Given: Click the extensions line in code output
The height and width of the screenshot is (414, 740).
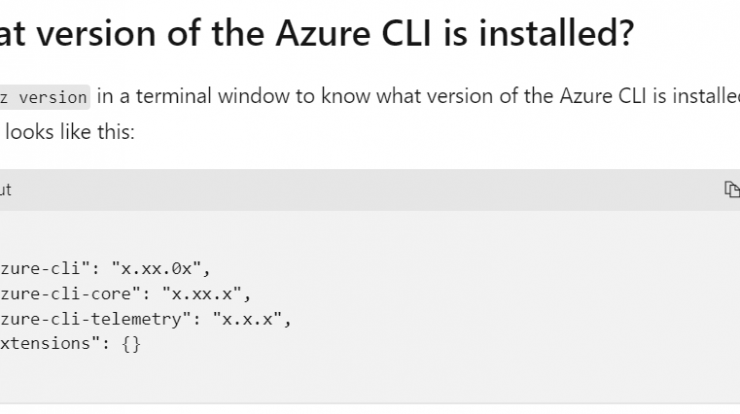Looking at the screenshot, I should (x=70, y=343).
